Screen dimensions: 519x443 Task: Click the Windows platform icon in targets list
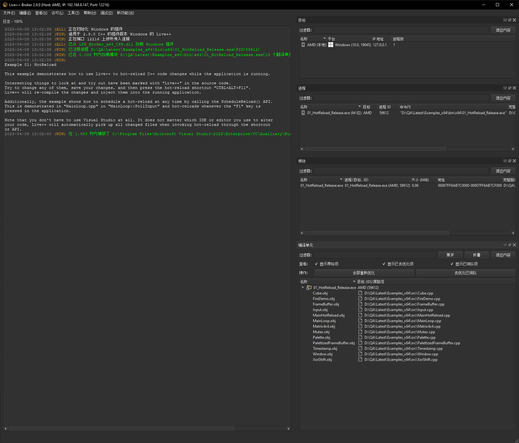click(x=331, y=45)
